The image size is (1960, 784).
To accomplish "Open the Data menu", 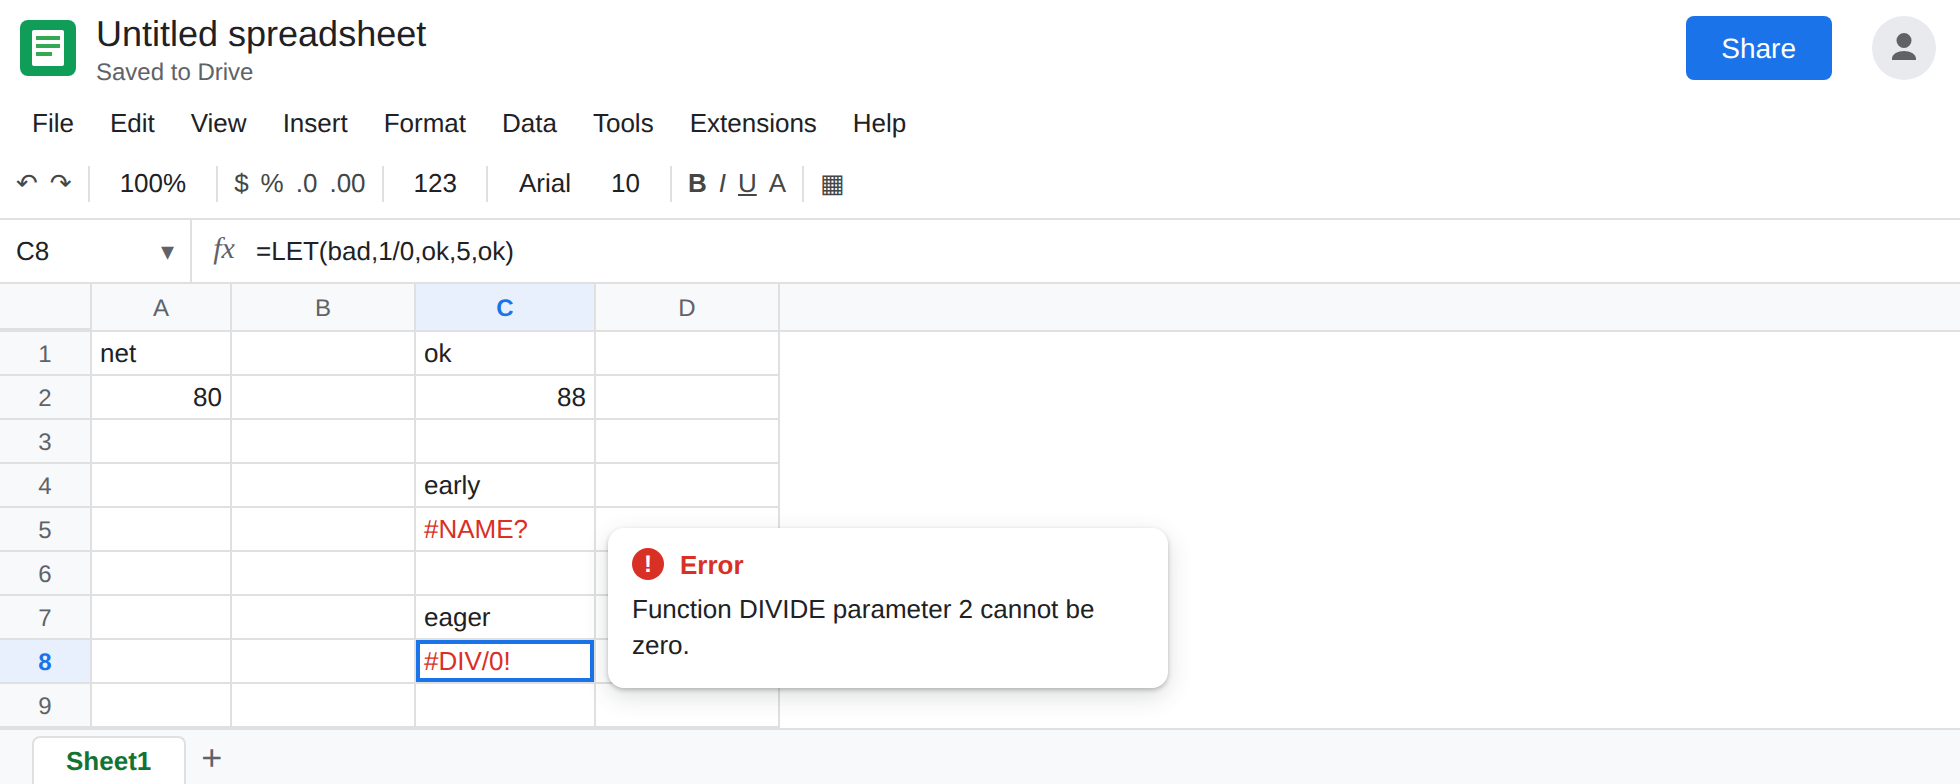I will (x=529, y=123).
